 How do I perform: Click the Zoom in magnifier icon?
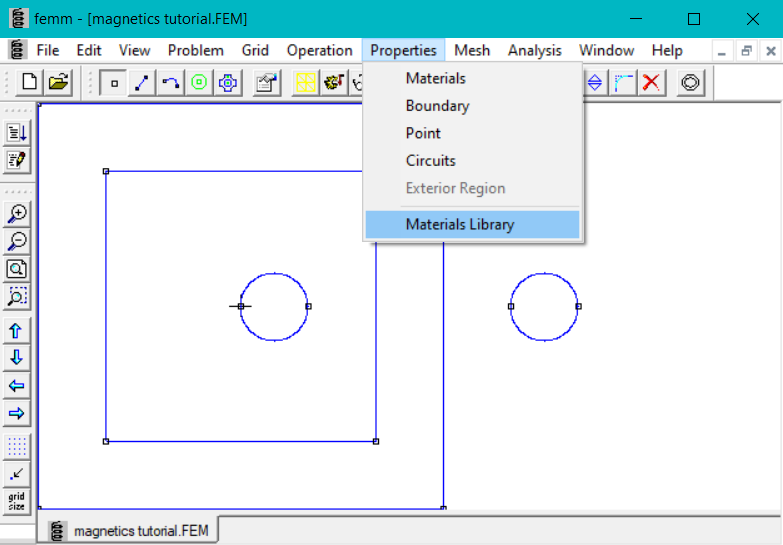17,214
